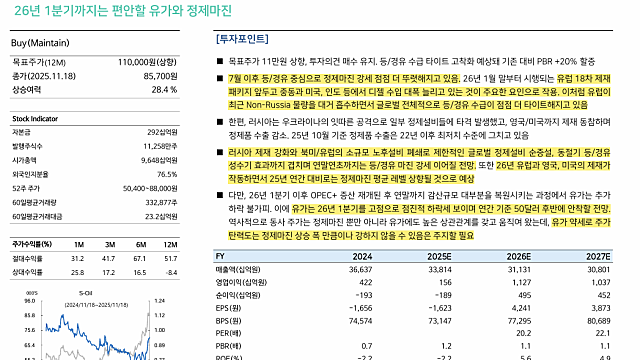Image resolution: width=640 pixels, height=360 pixels.
Task: Click 2027E BPS value '80,689'
Action: (599, 321)
